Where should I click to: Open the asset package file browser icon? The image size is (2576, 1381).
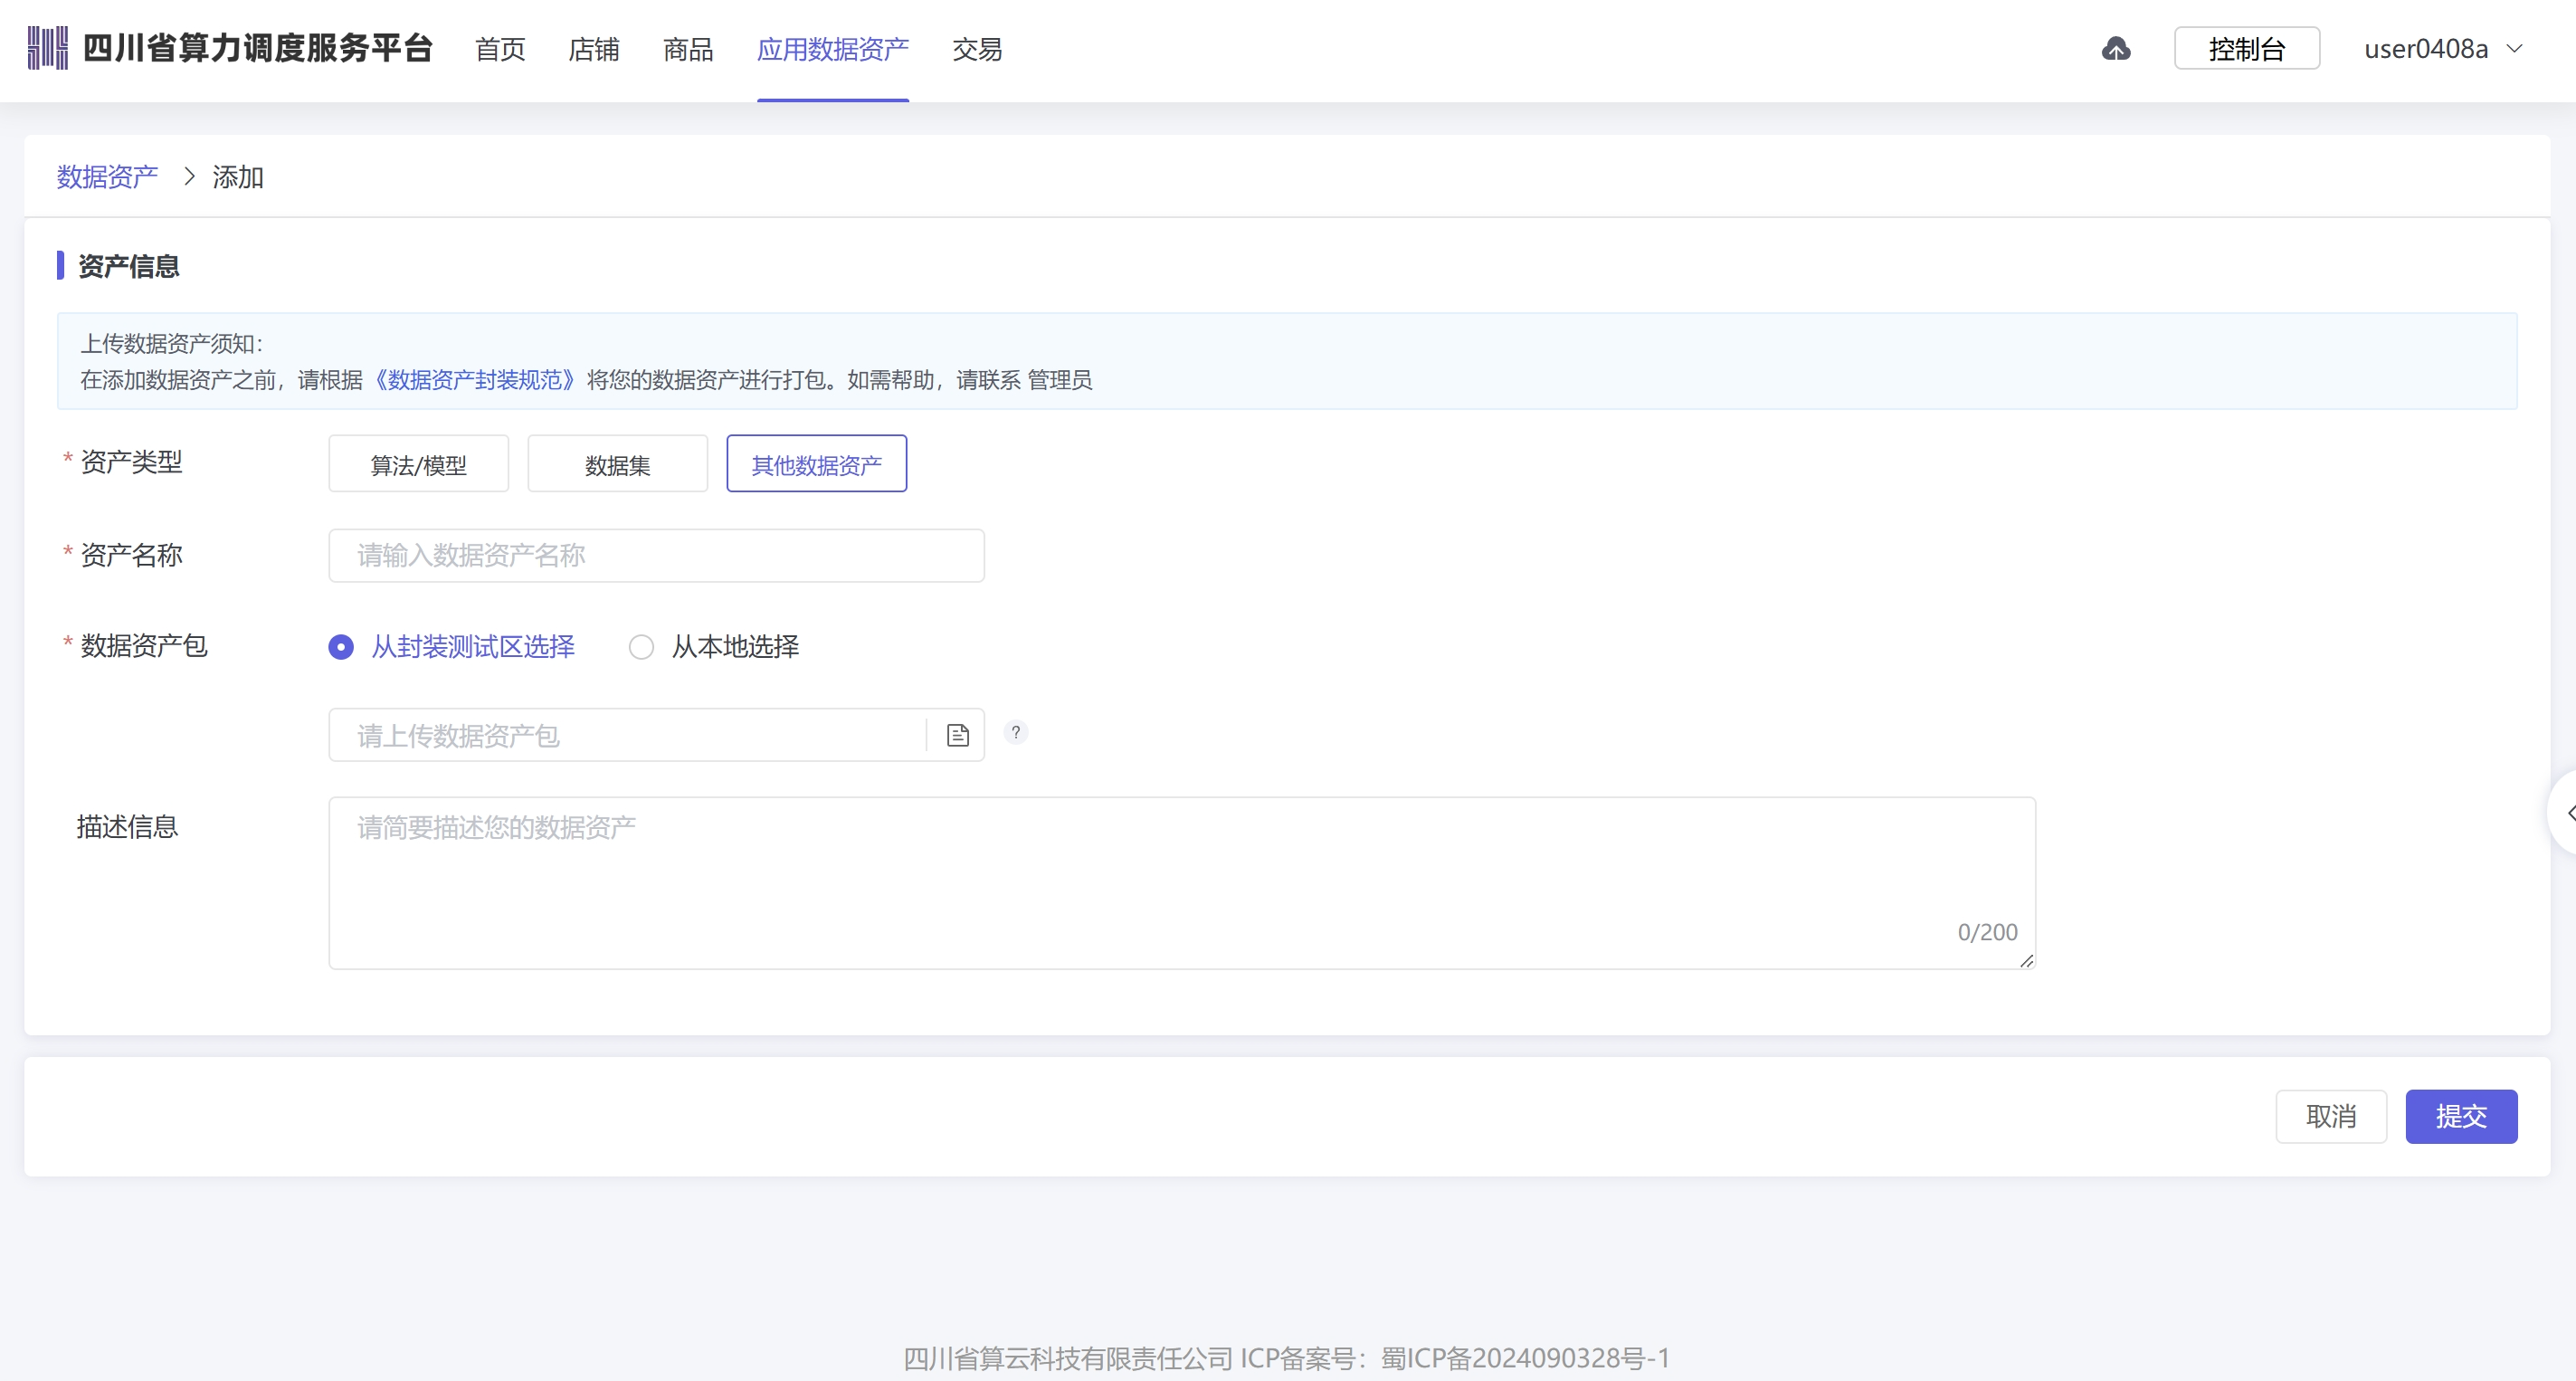[957, 735]
